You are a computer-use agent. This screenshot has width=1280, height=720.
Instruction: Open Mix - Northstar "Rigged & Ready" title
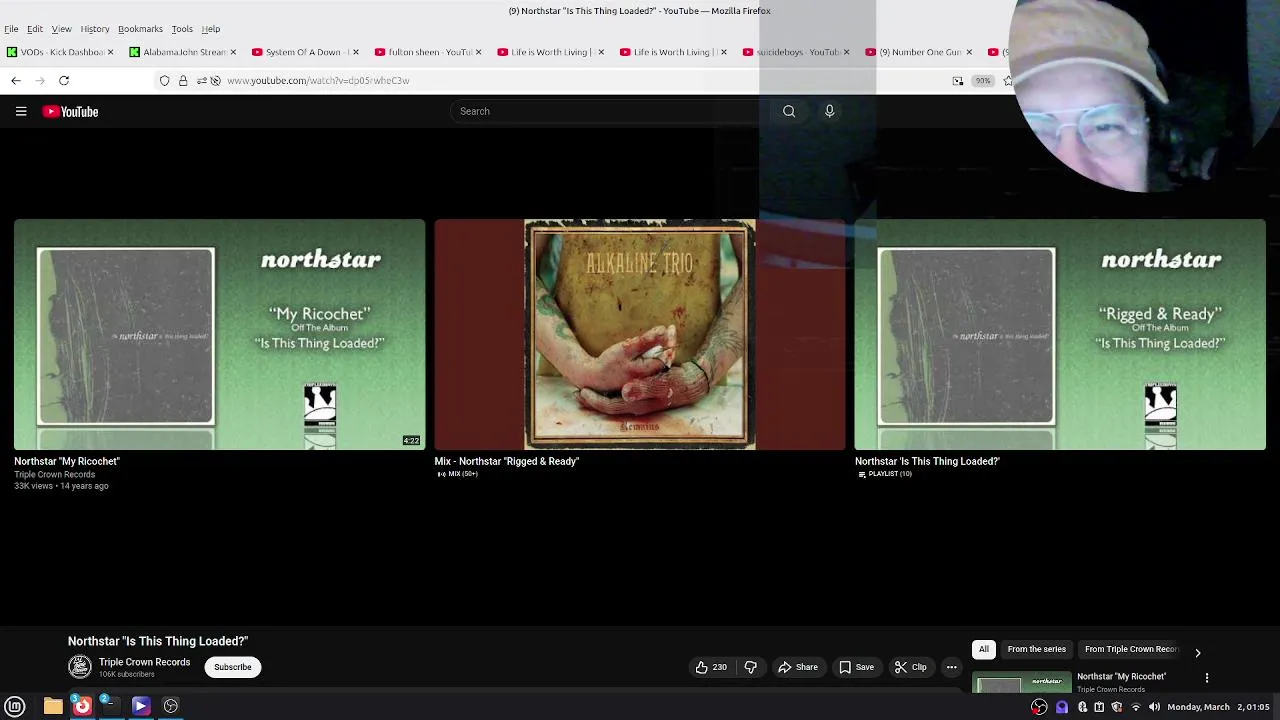tap(506, 461)
